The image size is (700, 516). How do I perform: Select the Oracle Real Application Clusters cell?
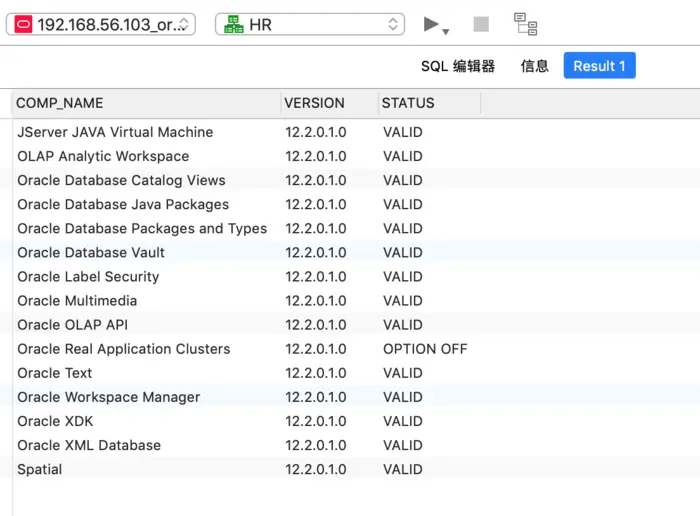(124, 349)
